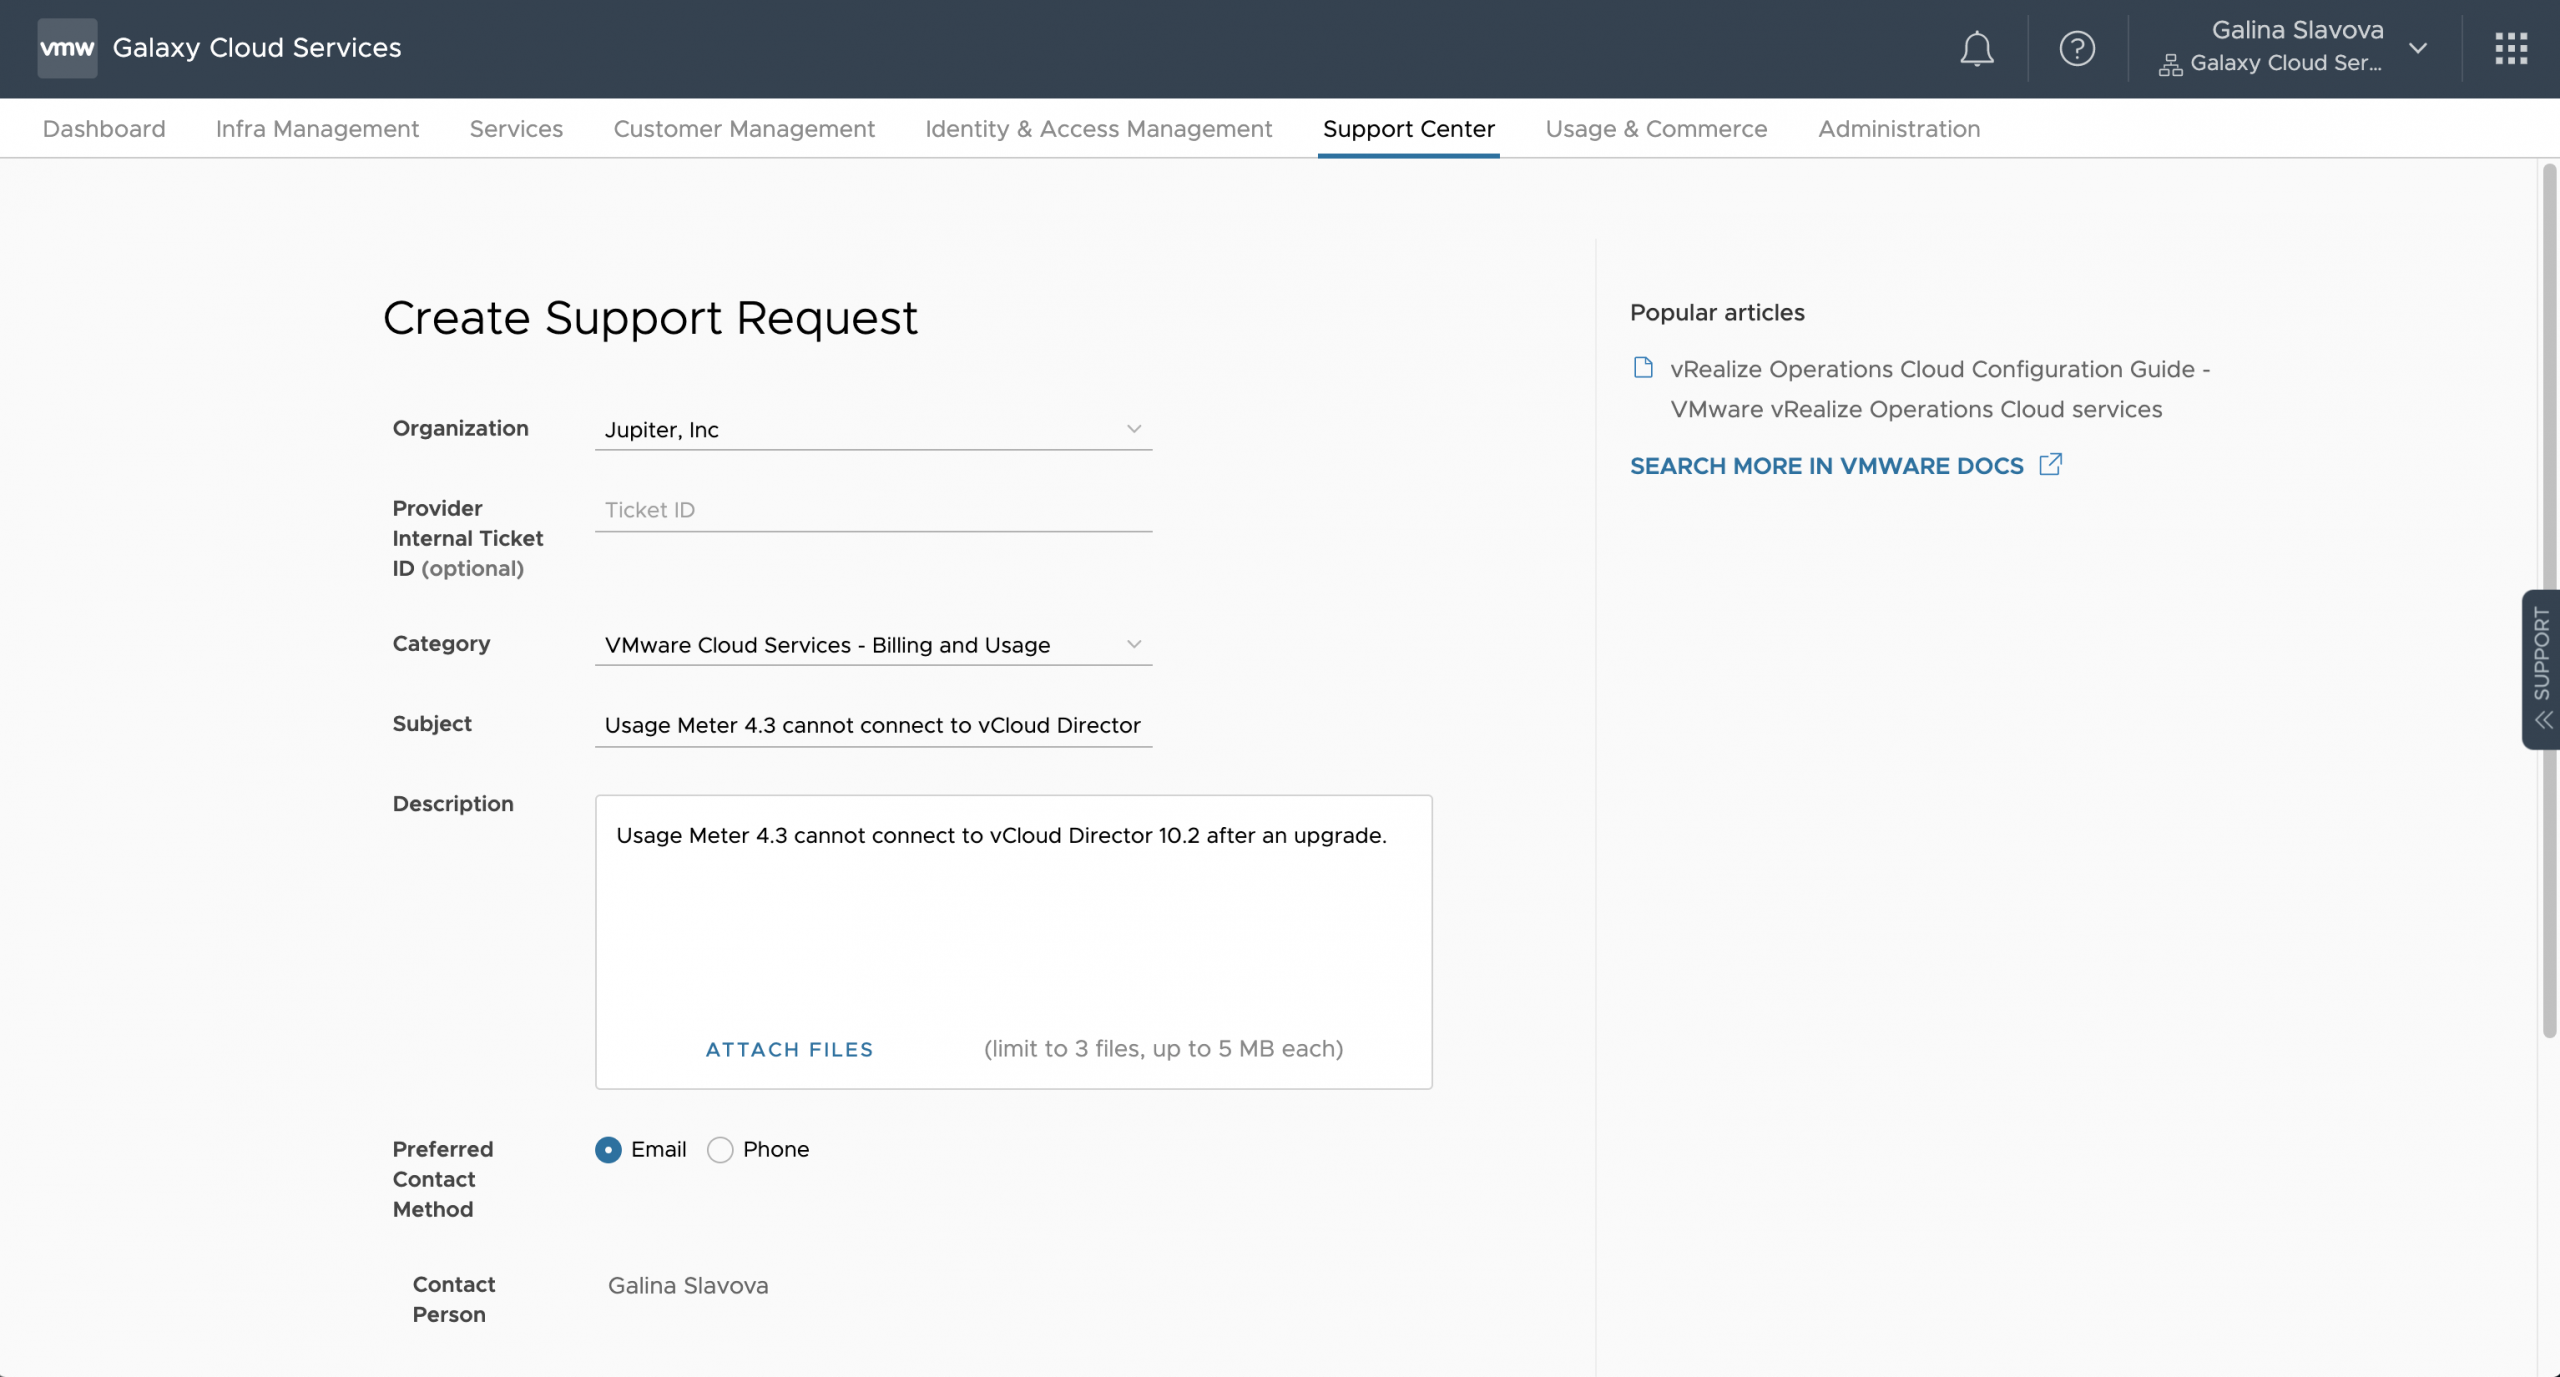Click the vmw logo icon
The image size is (2560, 1377).
[x=67, y=48]
